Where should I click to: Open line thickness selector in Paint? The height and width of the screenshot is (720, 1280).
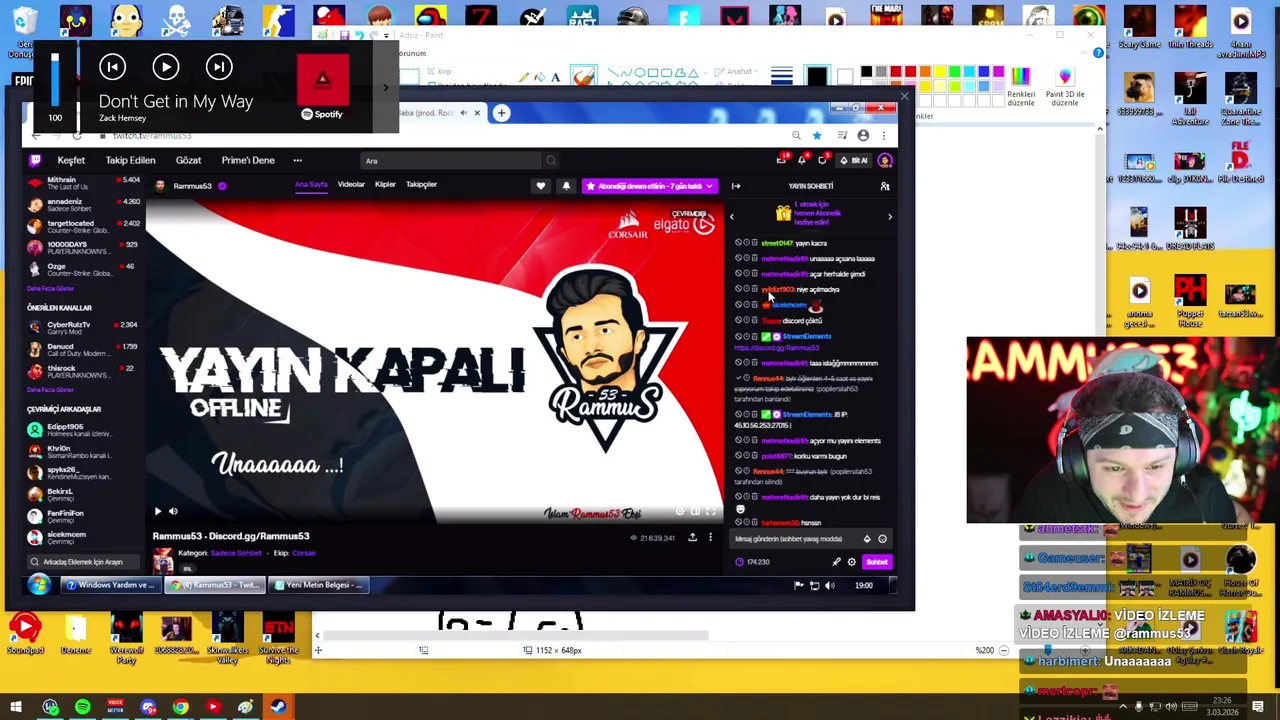tap(781, 77)
